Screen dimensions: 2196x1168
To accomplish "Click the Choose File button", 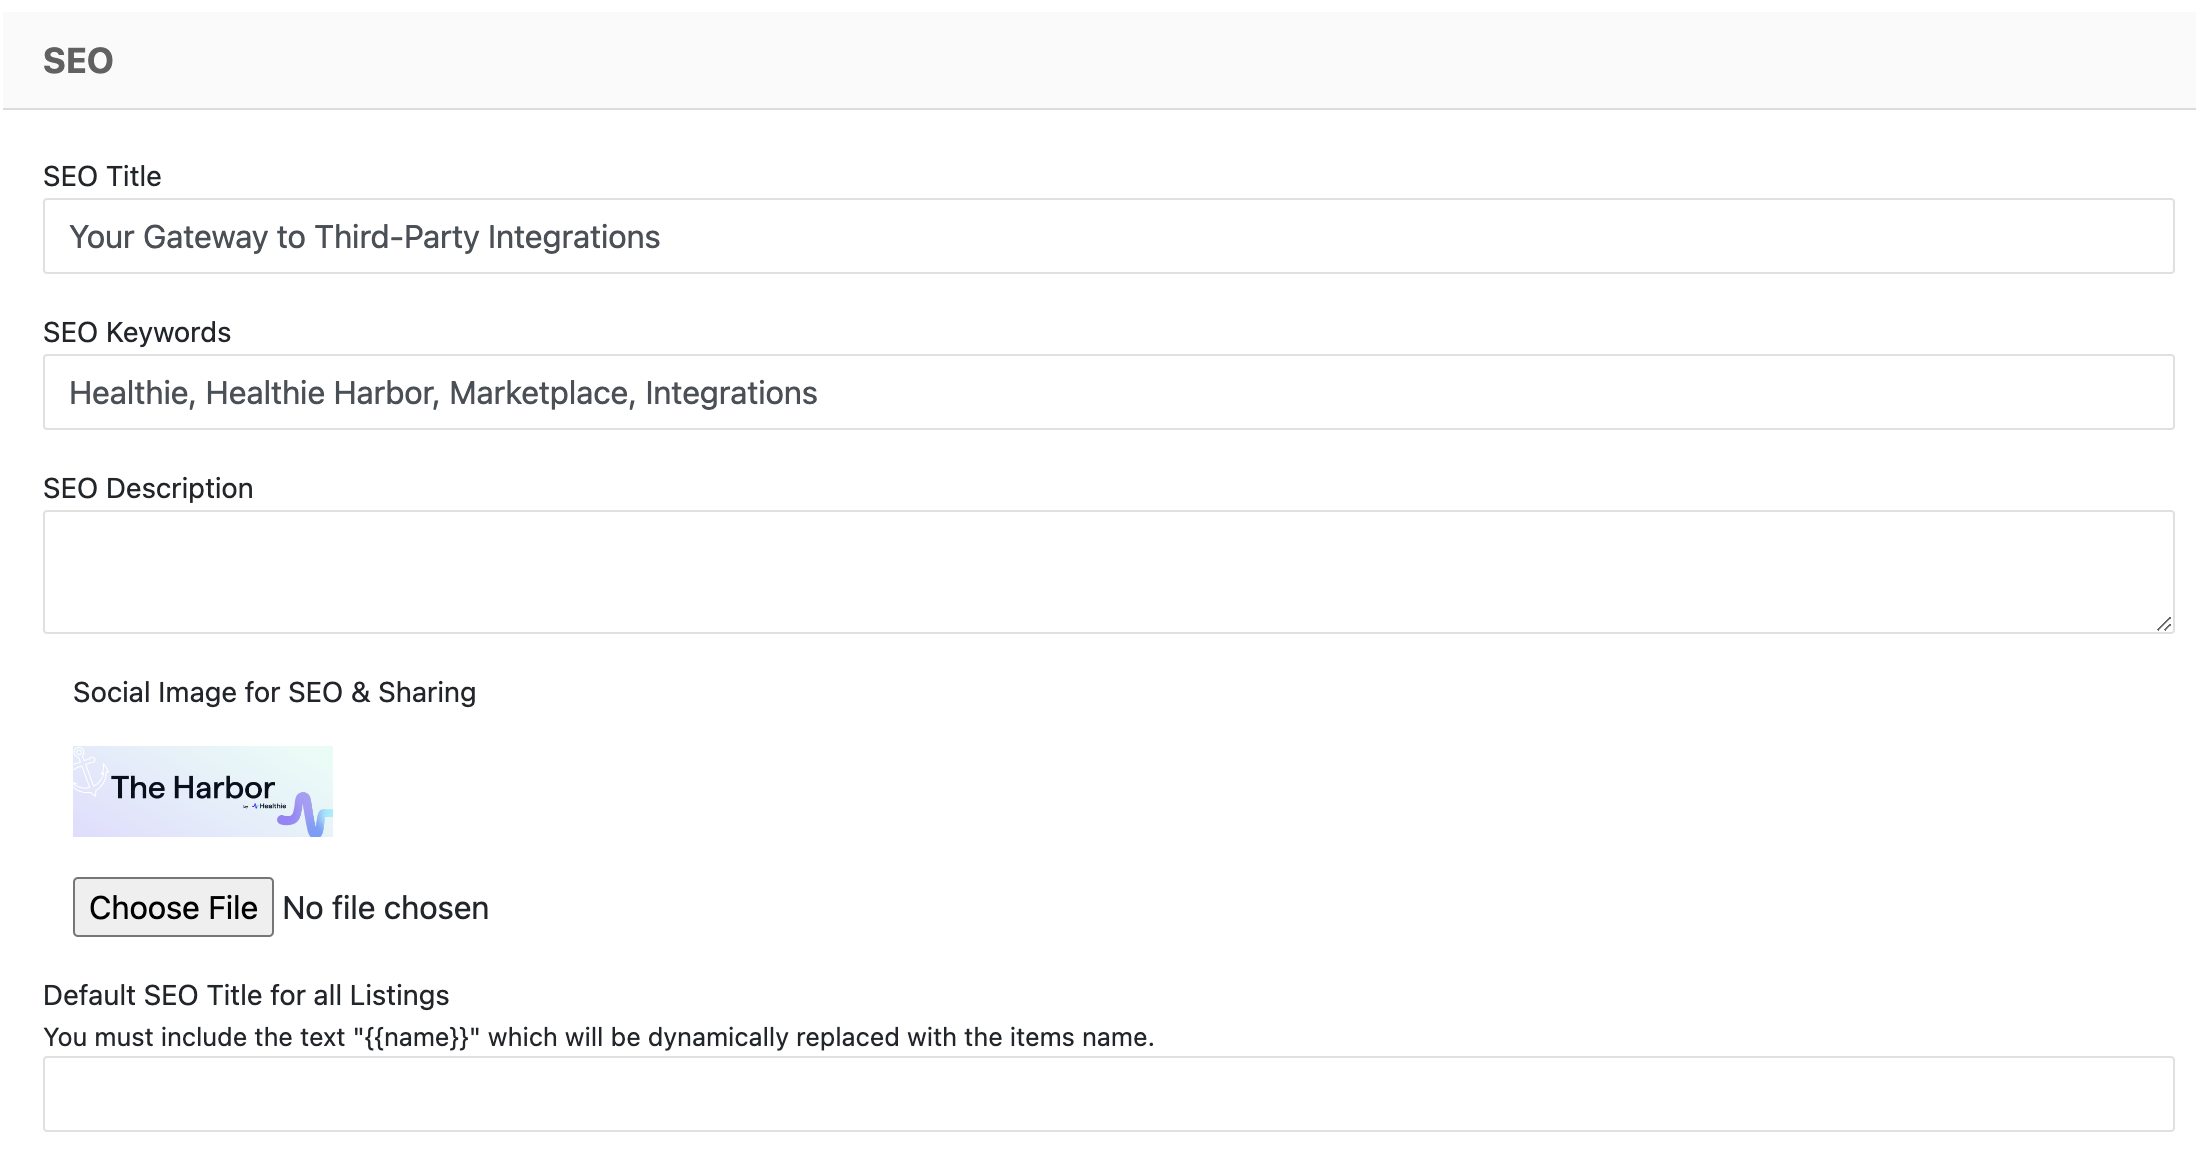I will [173, 907].
